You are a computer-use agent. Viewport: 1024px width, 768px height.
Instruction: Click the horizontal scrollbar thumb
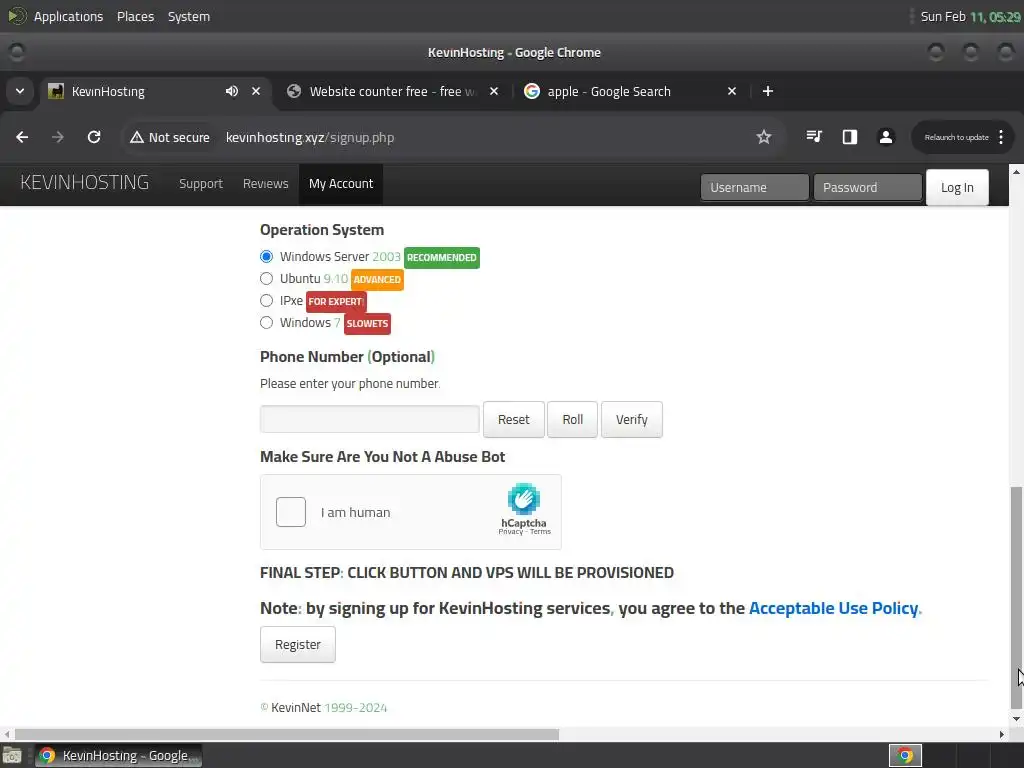tap(287, 734)
